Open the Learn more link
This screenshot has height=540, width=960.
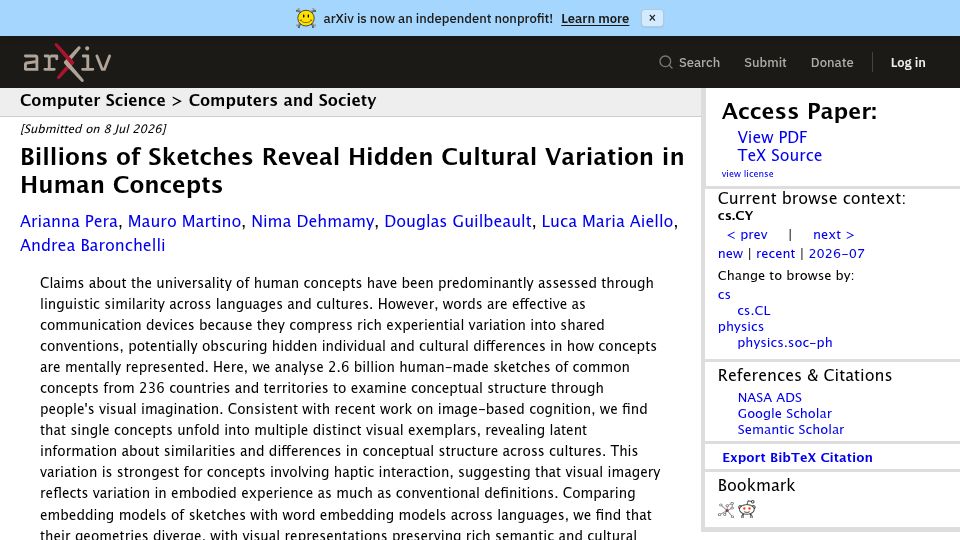click(594, 19)
